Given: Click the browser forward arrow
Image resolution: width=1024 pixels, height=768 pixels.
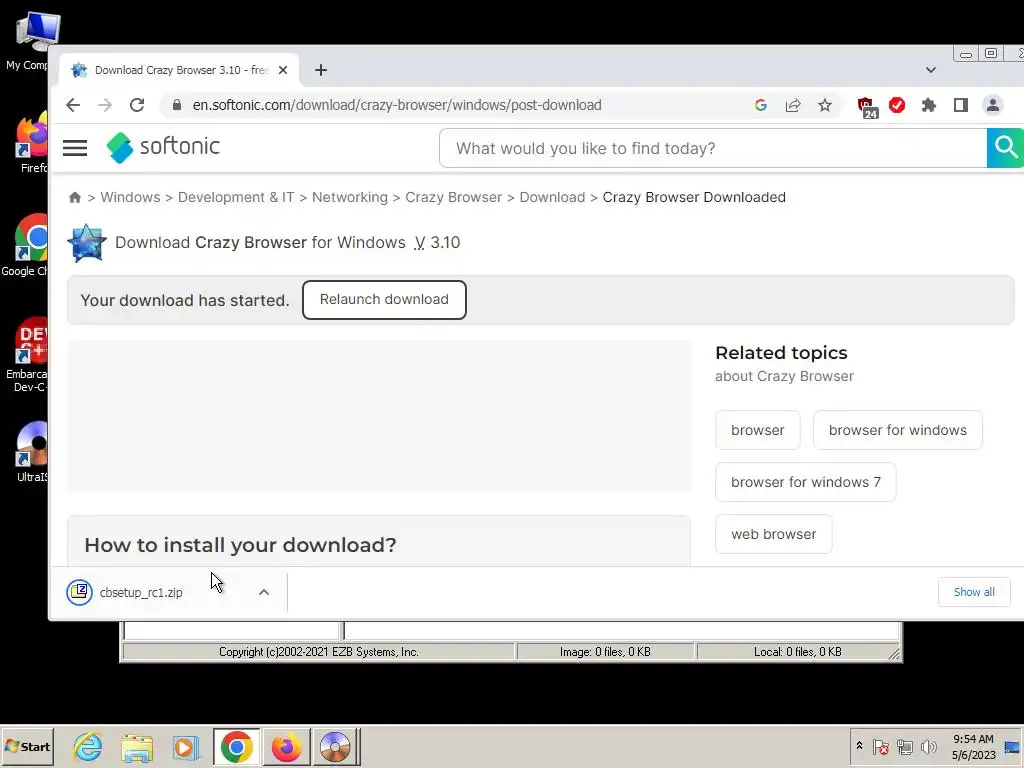Looking at the screenshot, I should pos(104,105).
